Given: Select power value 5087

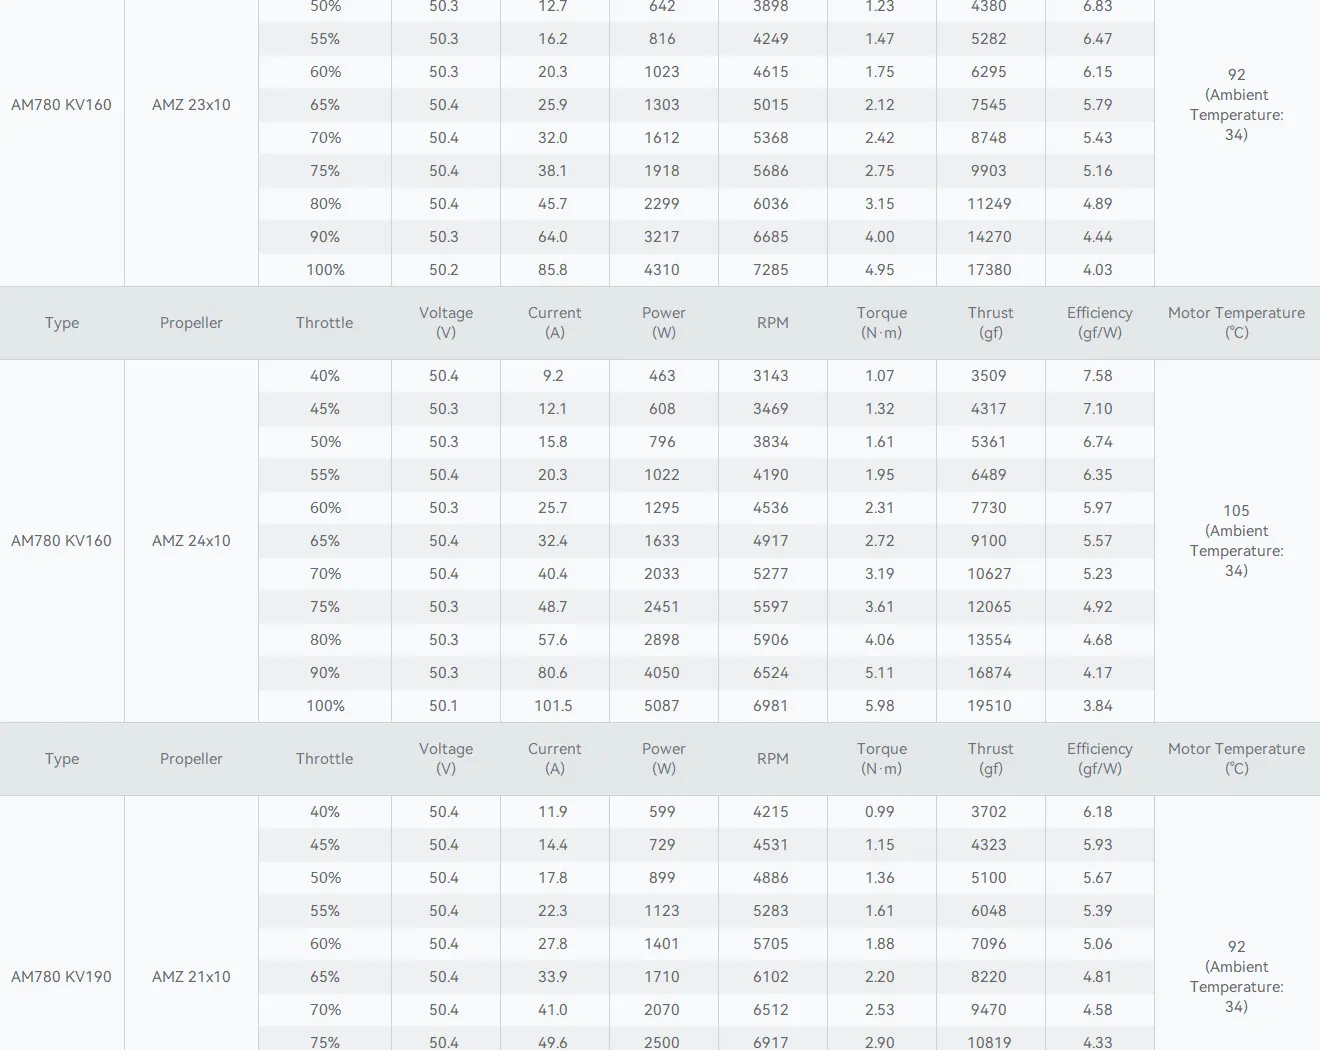Looking at the screenshot, I should tap(662, 705).
